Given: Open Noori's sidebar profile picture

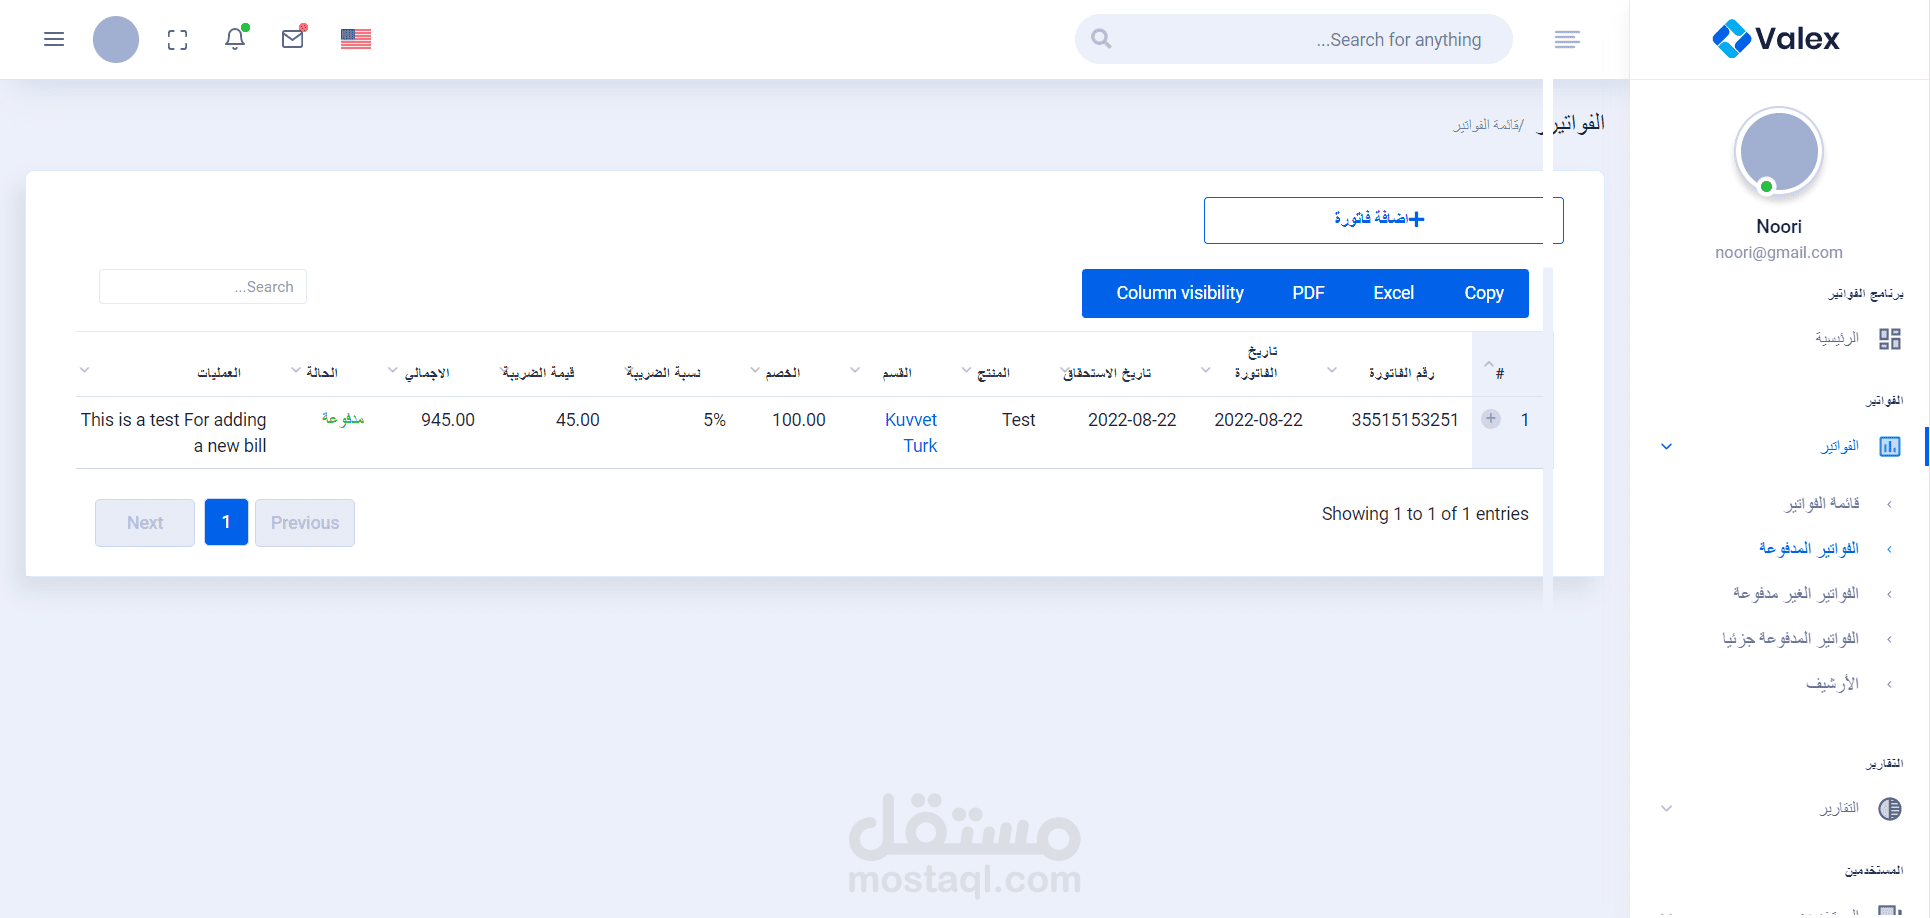Looking at the screenshot, I should click(x=1779, y=152).
